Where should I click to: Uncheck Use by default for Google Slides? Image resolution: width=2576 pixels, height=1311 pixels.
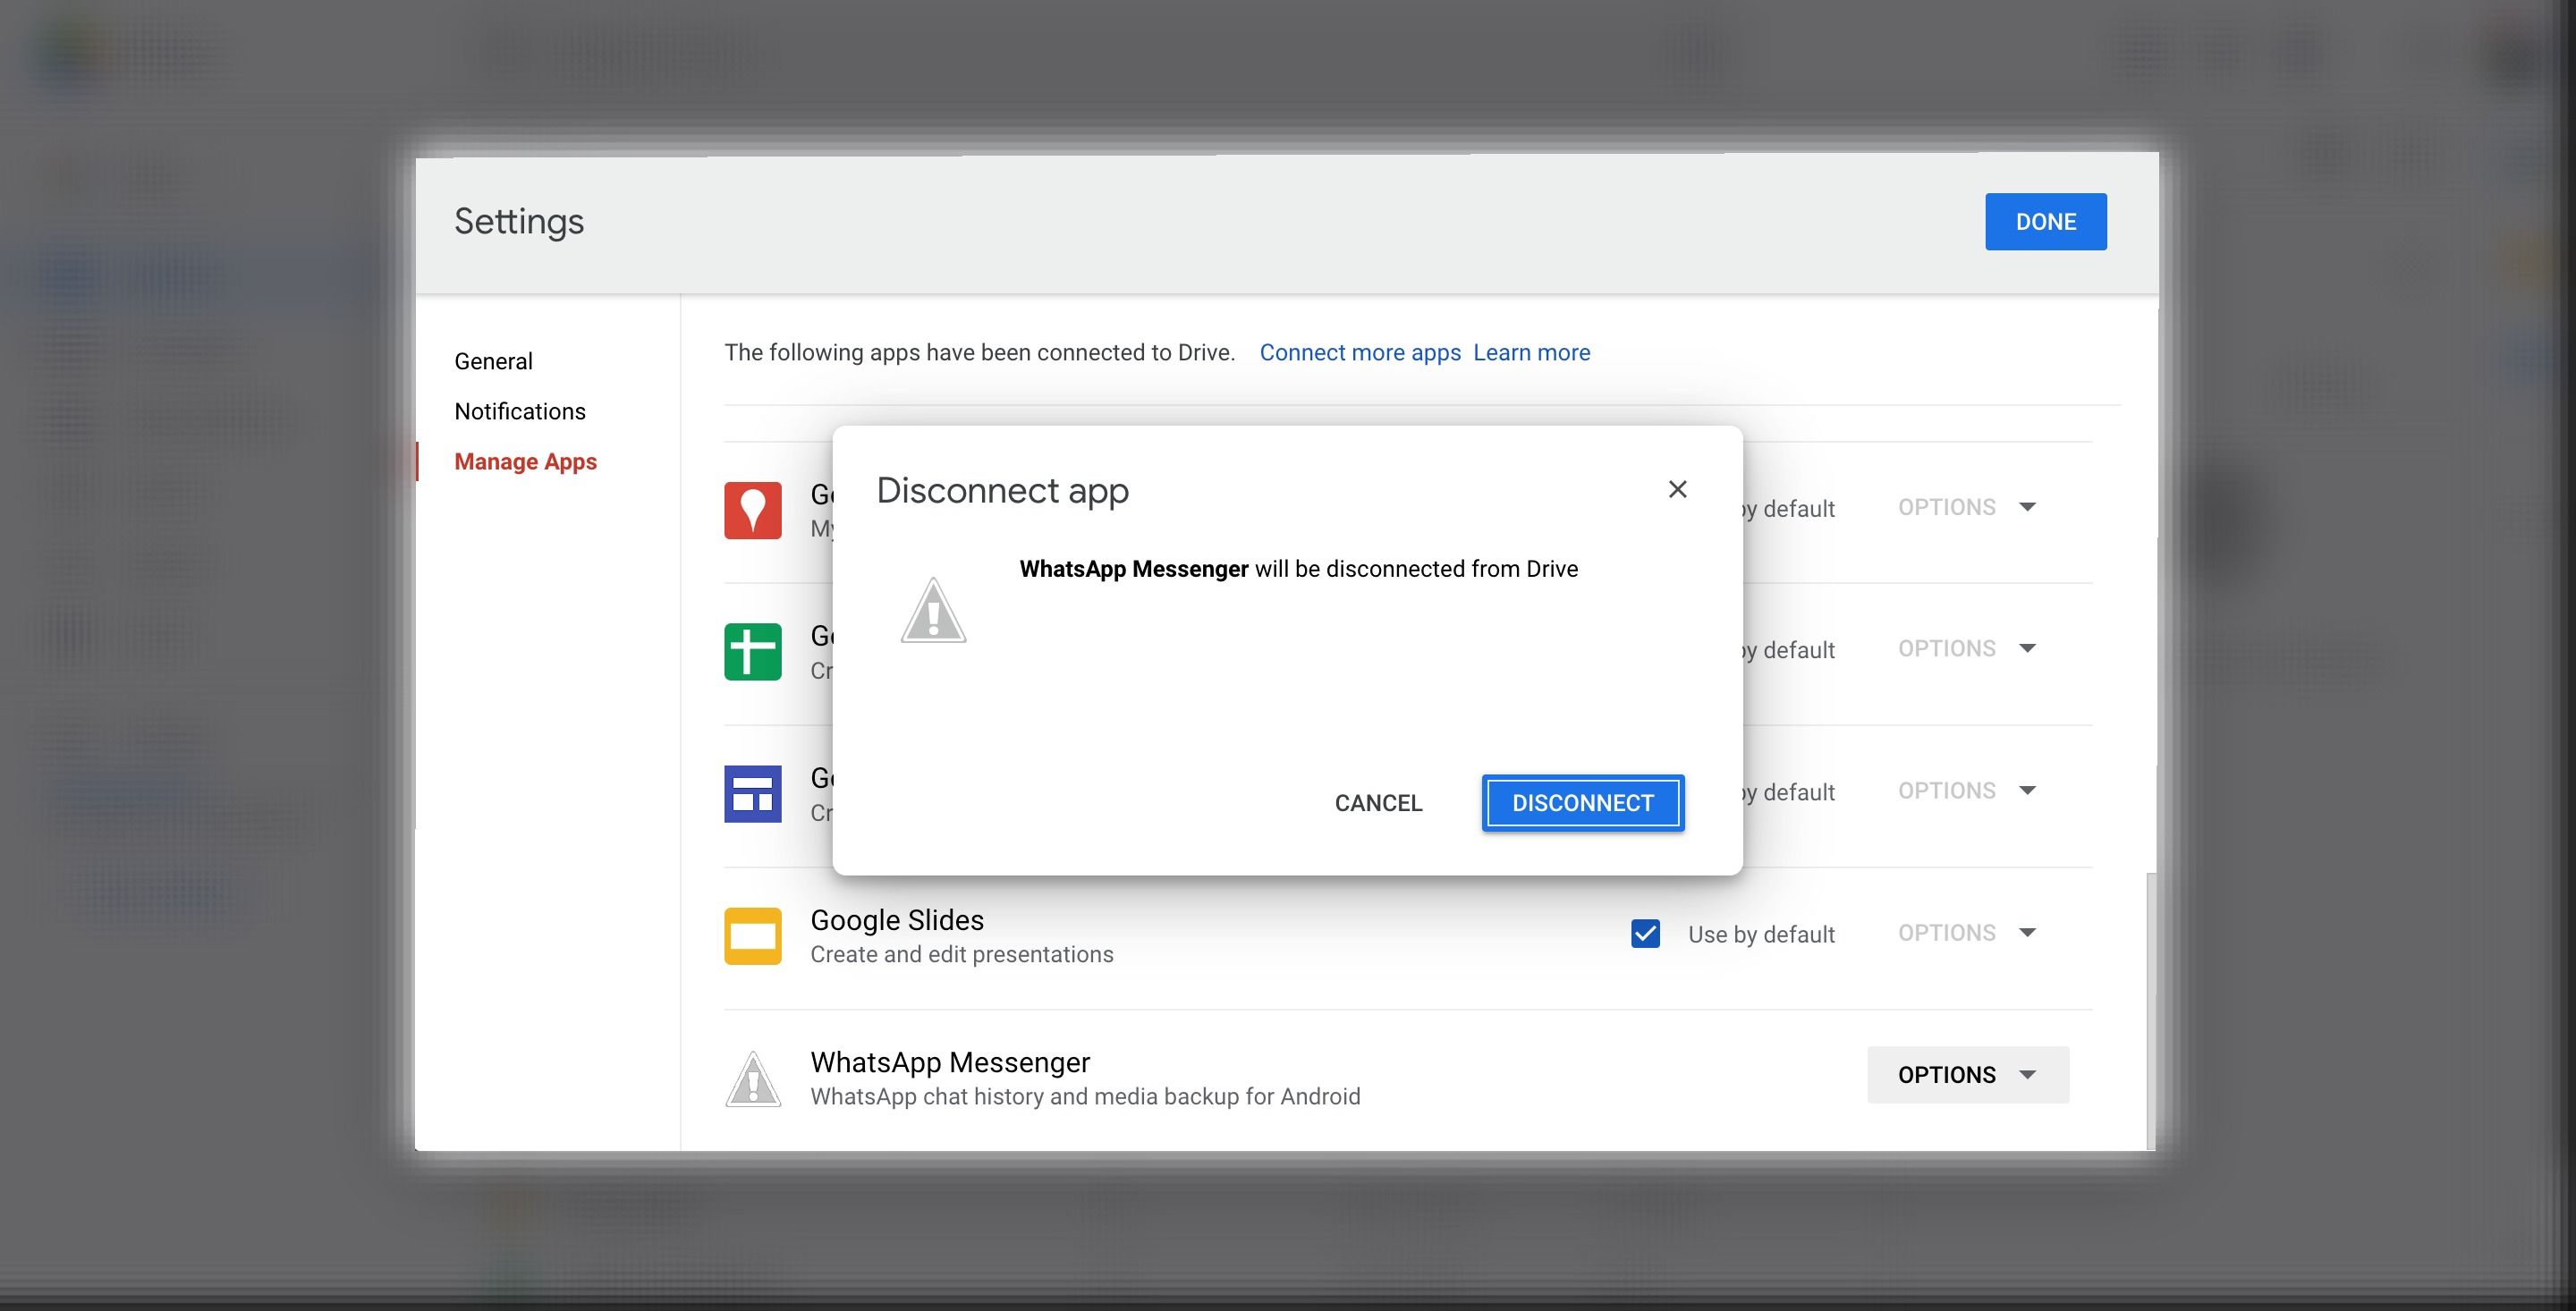pos(1645,934)
